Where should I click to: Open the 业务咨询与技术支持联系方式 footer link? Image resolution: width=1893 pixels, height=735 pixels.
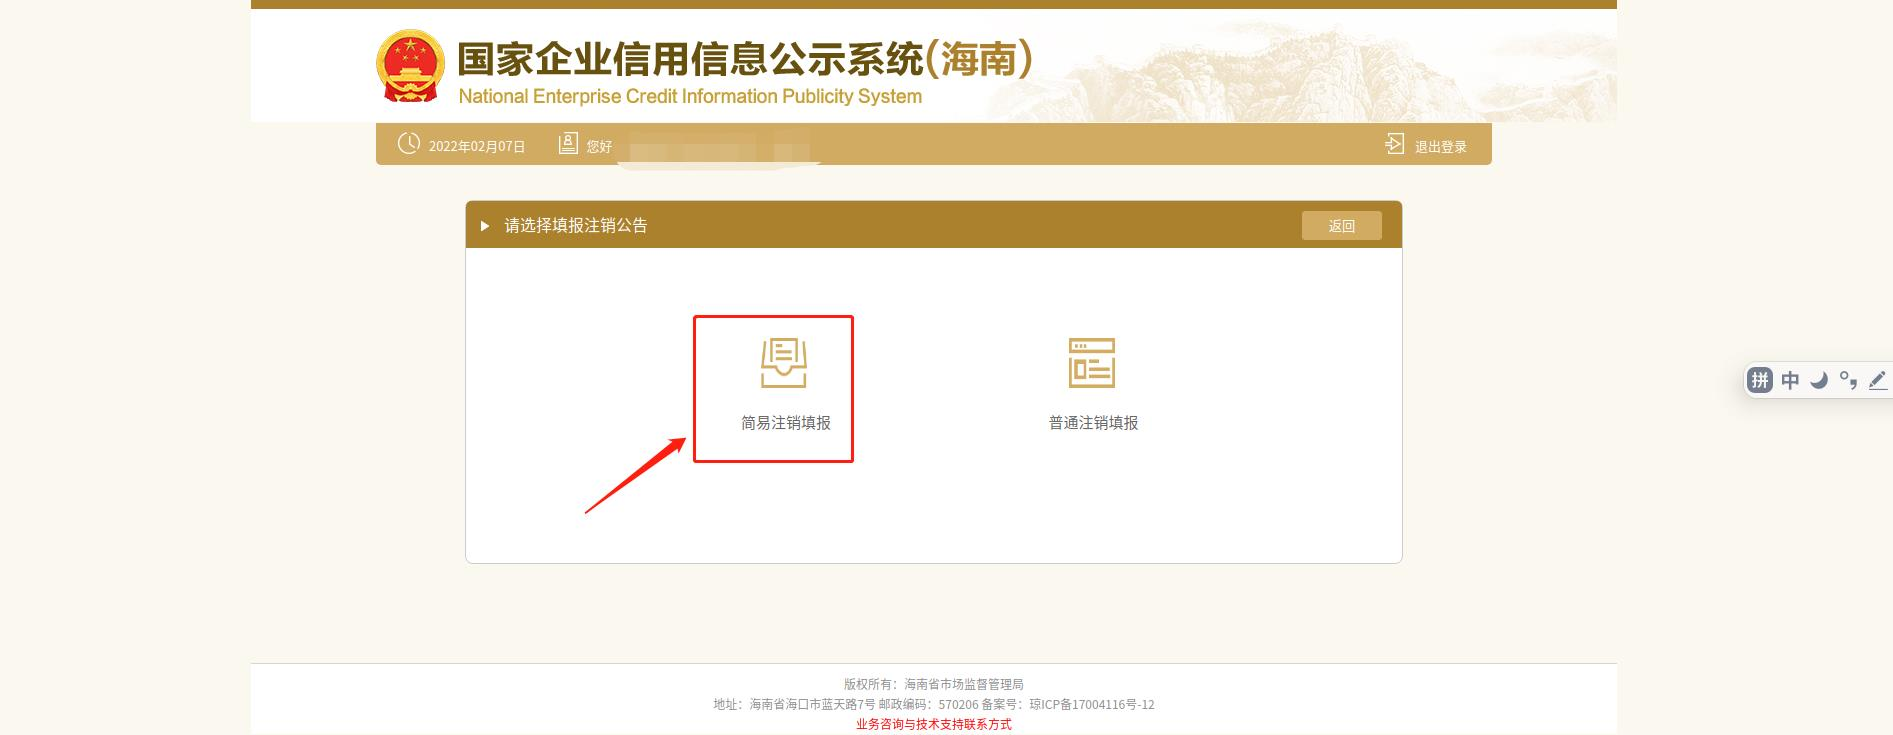click(x=933, y=724)
